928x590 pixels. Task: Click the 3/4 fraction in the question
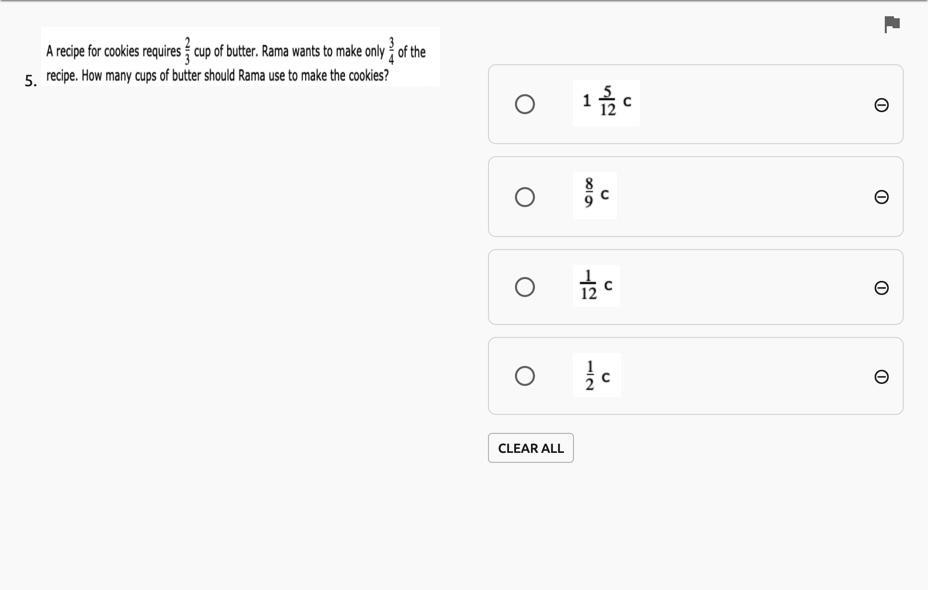coord(391,51)
